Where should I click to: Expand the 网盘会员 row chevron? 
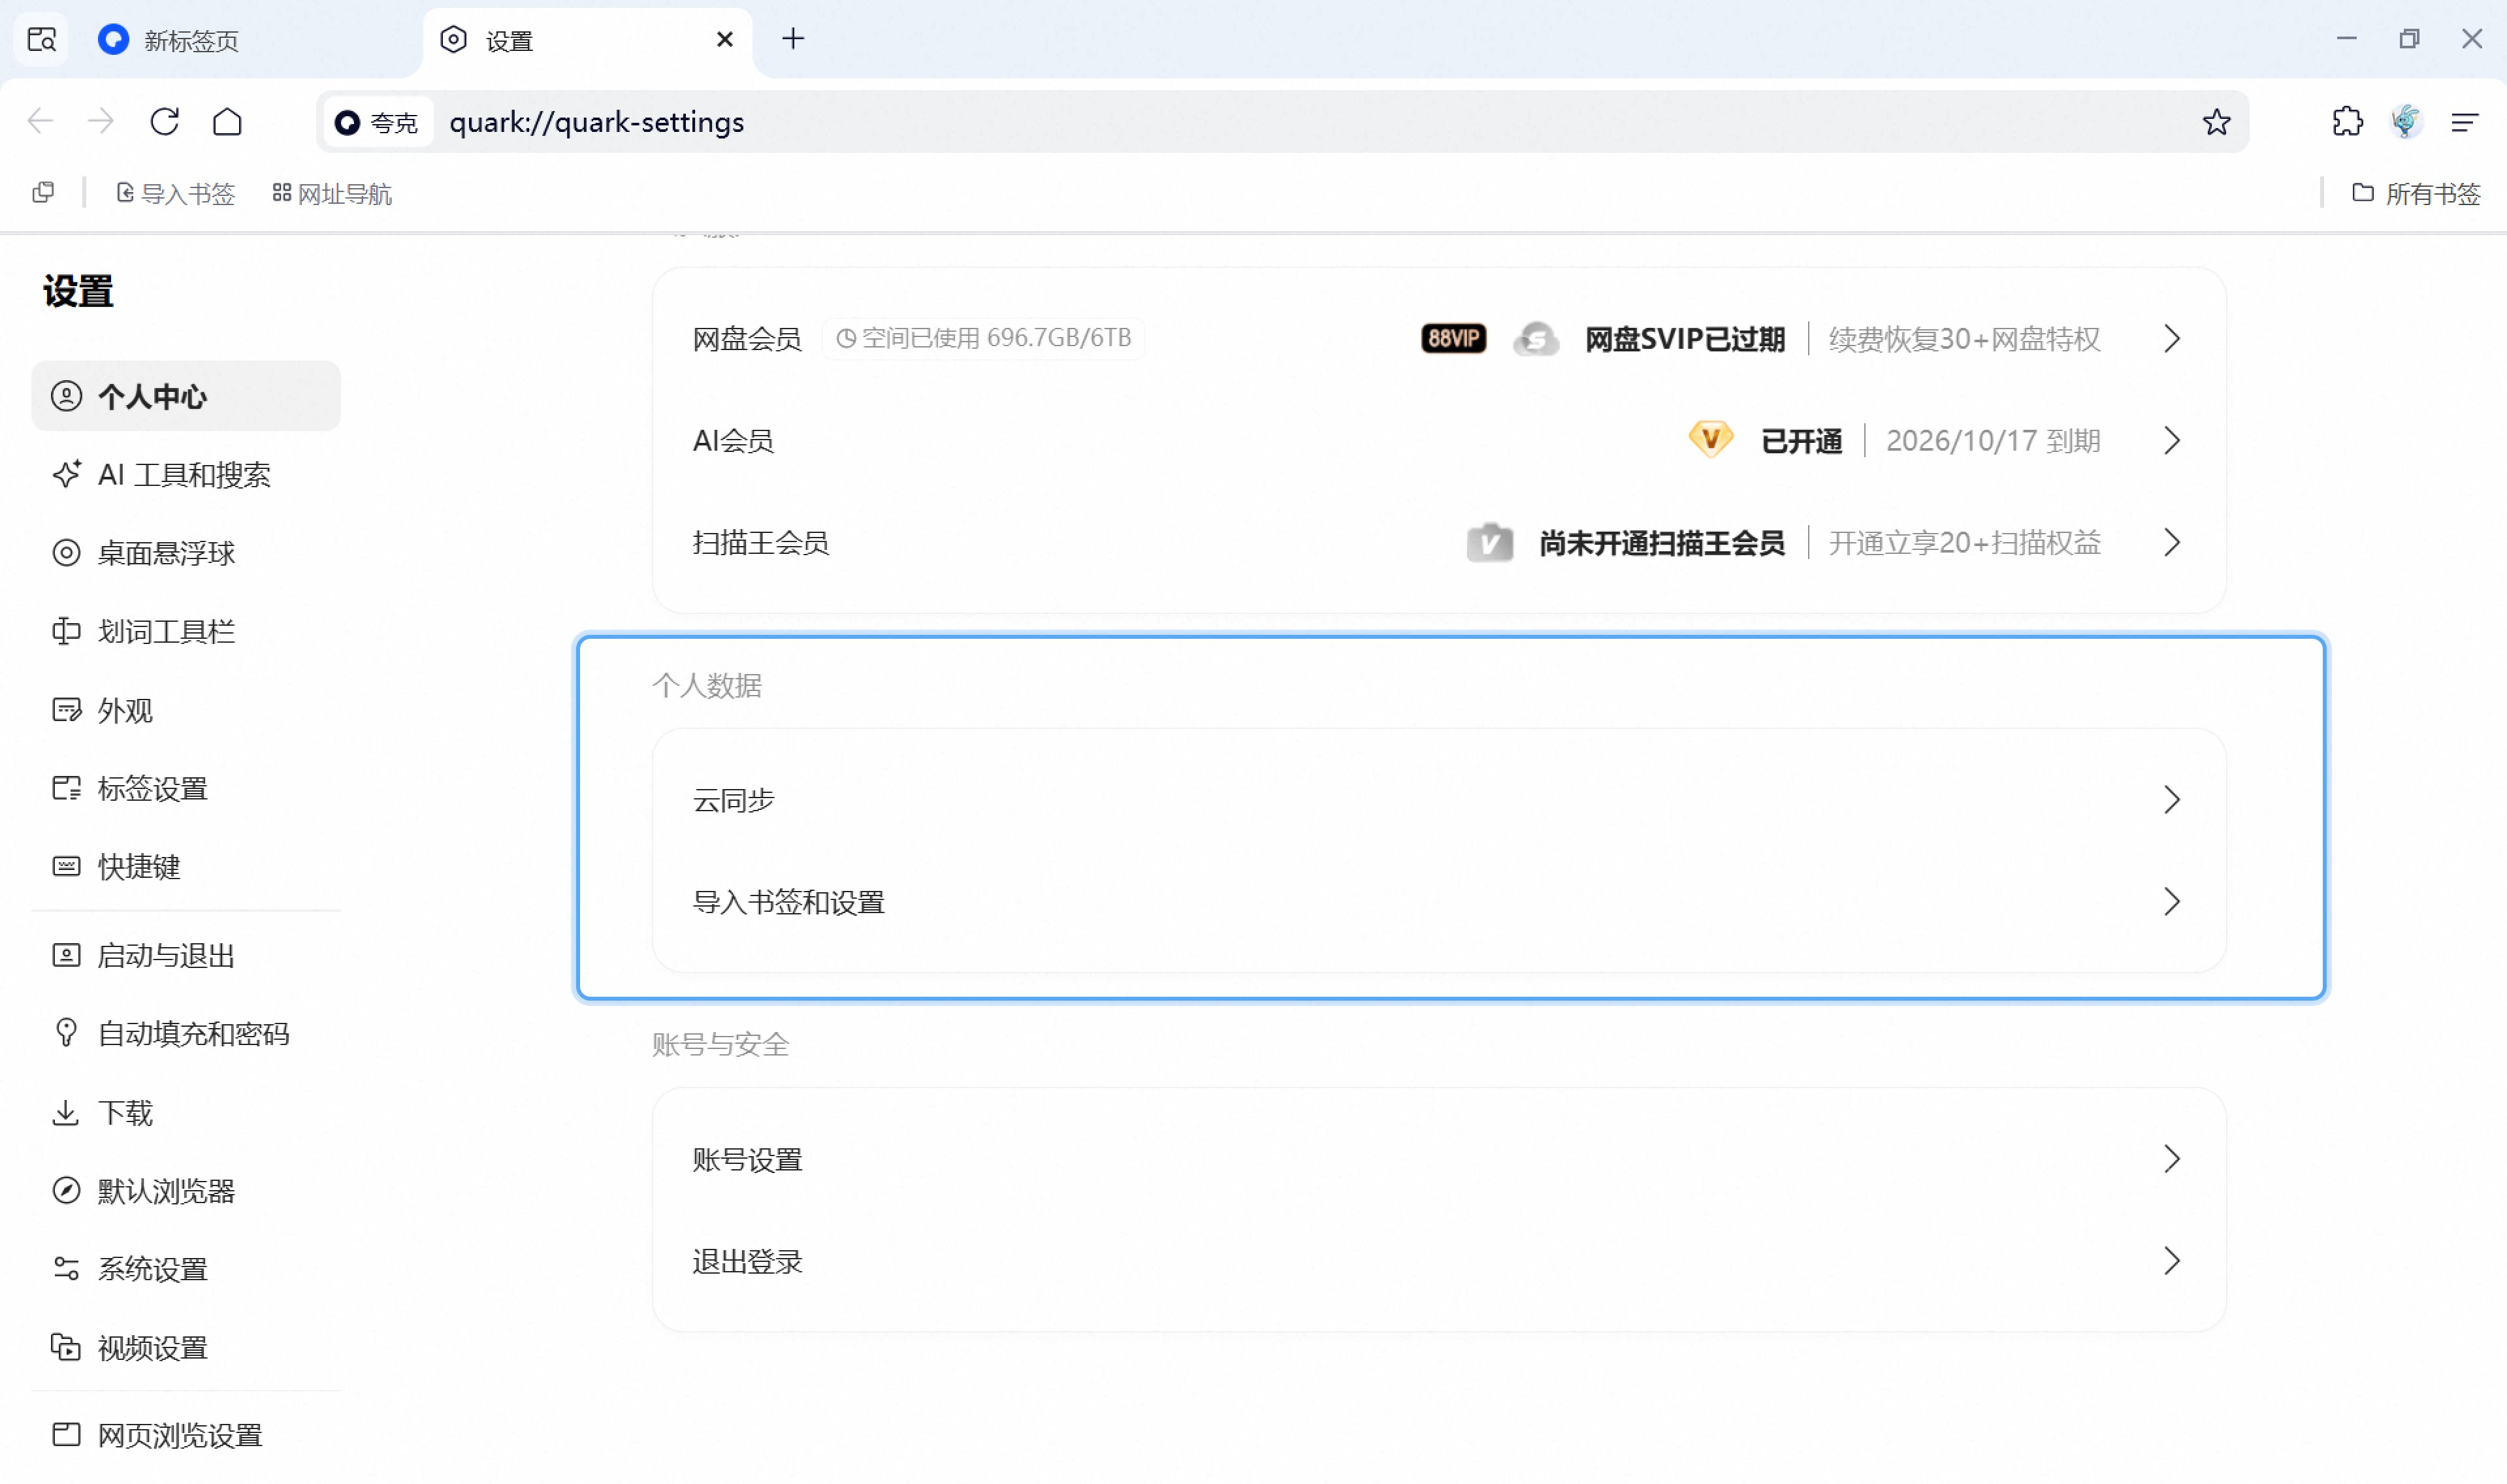pos(2171,339)
